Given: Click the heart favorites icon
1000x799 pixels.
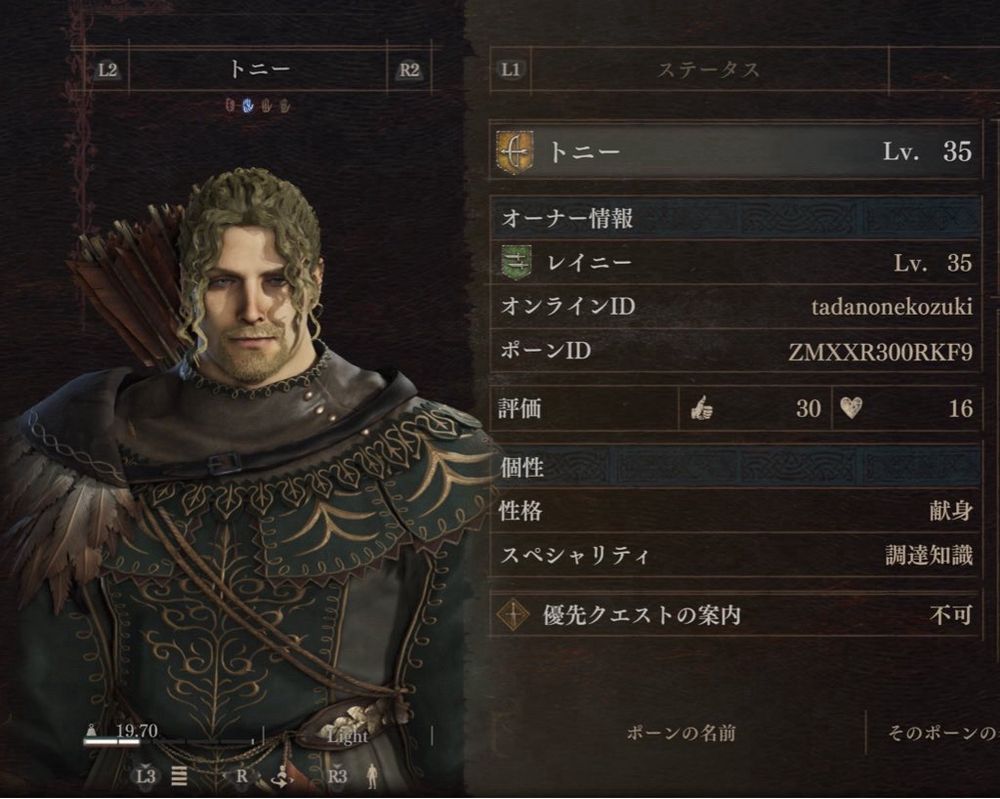Looking at the screenshot, I should coord(851,407).
